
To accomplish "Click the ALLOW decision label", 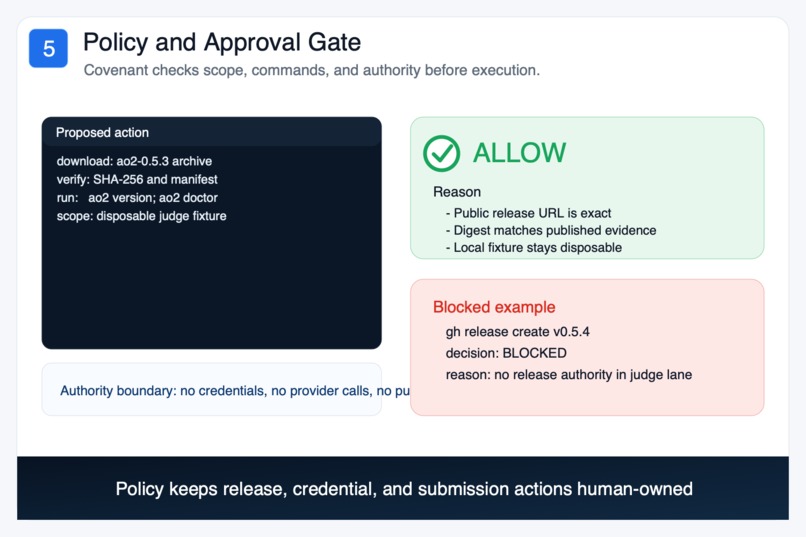I will point(519,153).
